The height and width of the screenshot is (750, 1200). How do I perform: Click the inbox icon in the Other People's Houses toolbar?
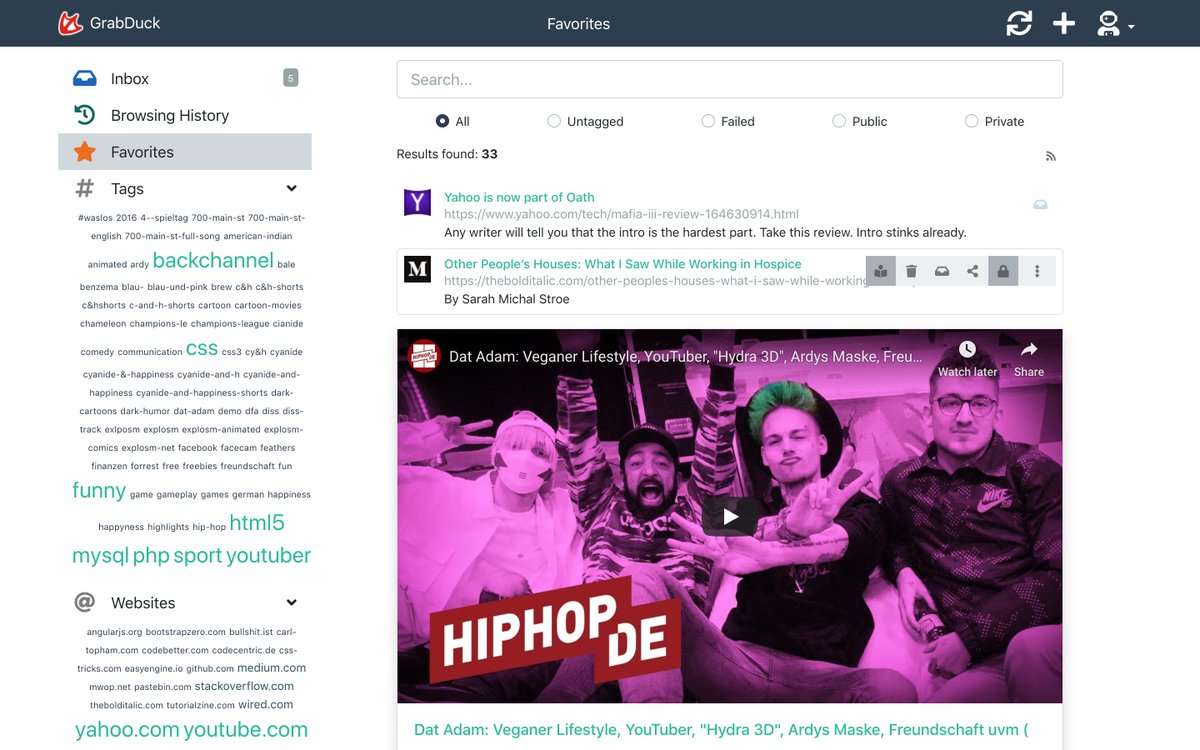point(941,271)
